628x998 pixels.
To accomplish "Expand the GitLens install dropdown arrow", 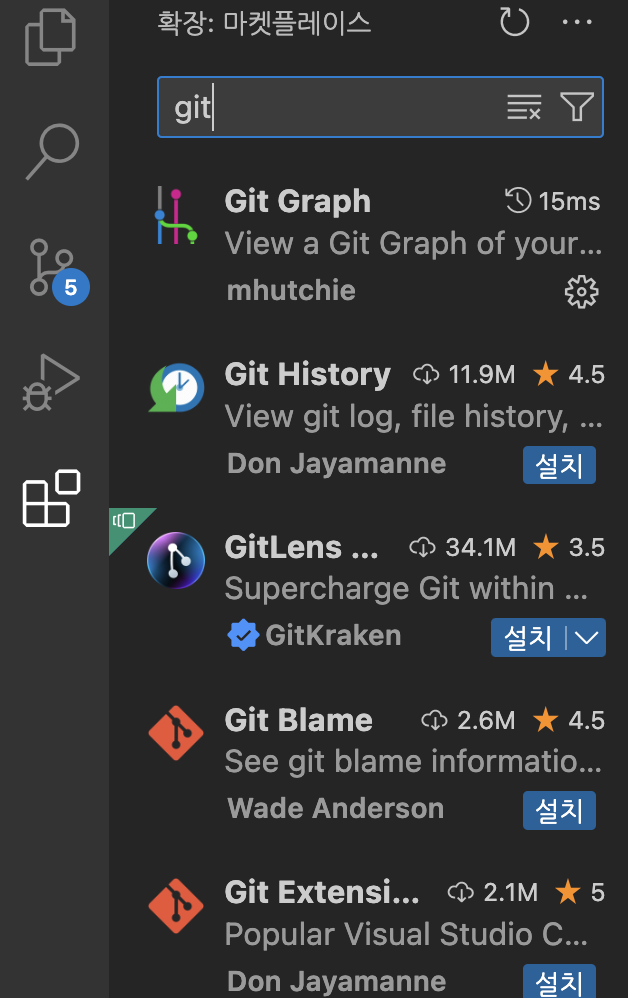I will pos(586,638).
